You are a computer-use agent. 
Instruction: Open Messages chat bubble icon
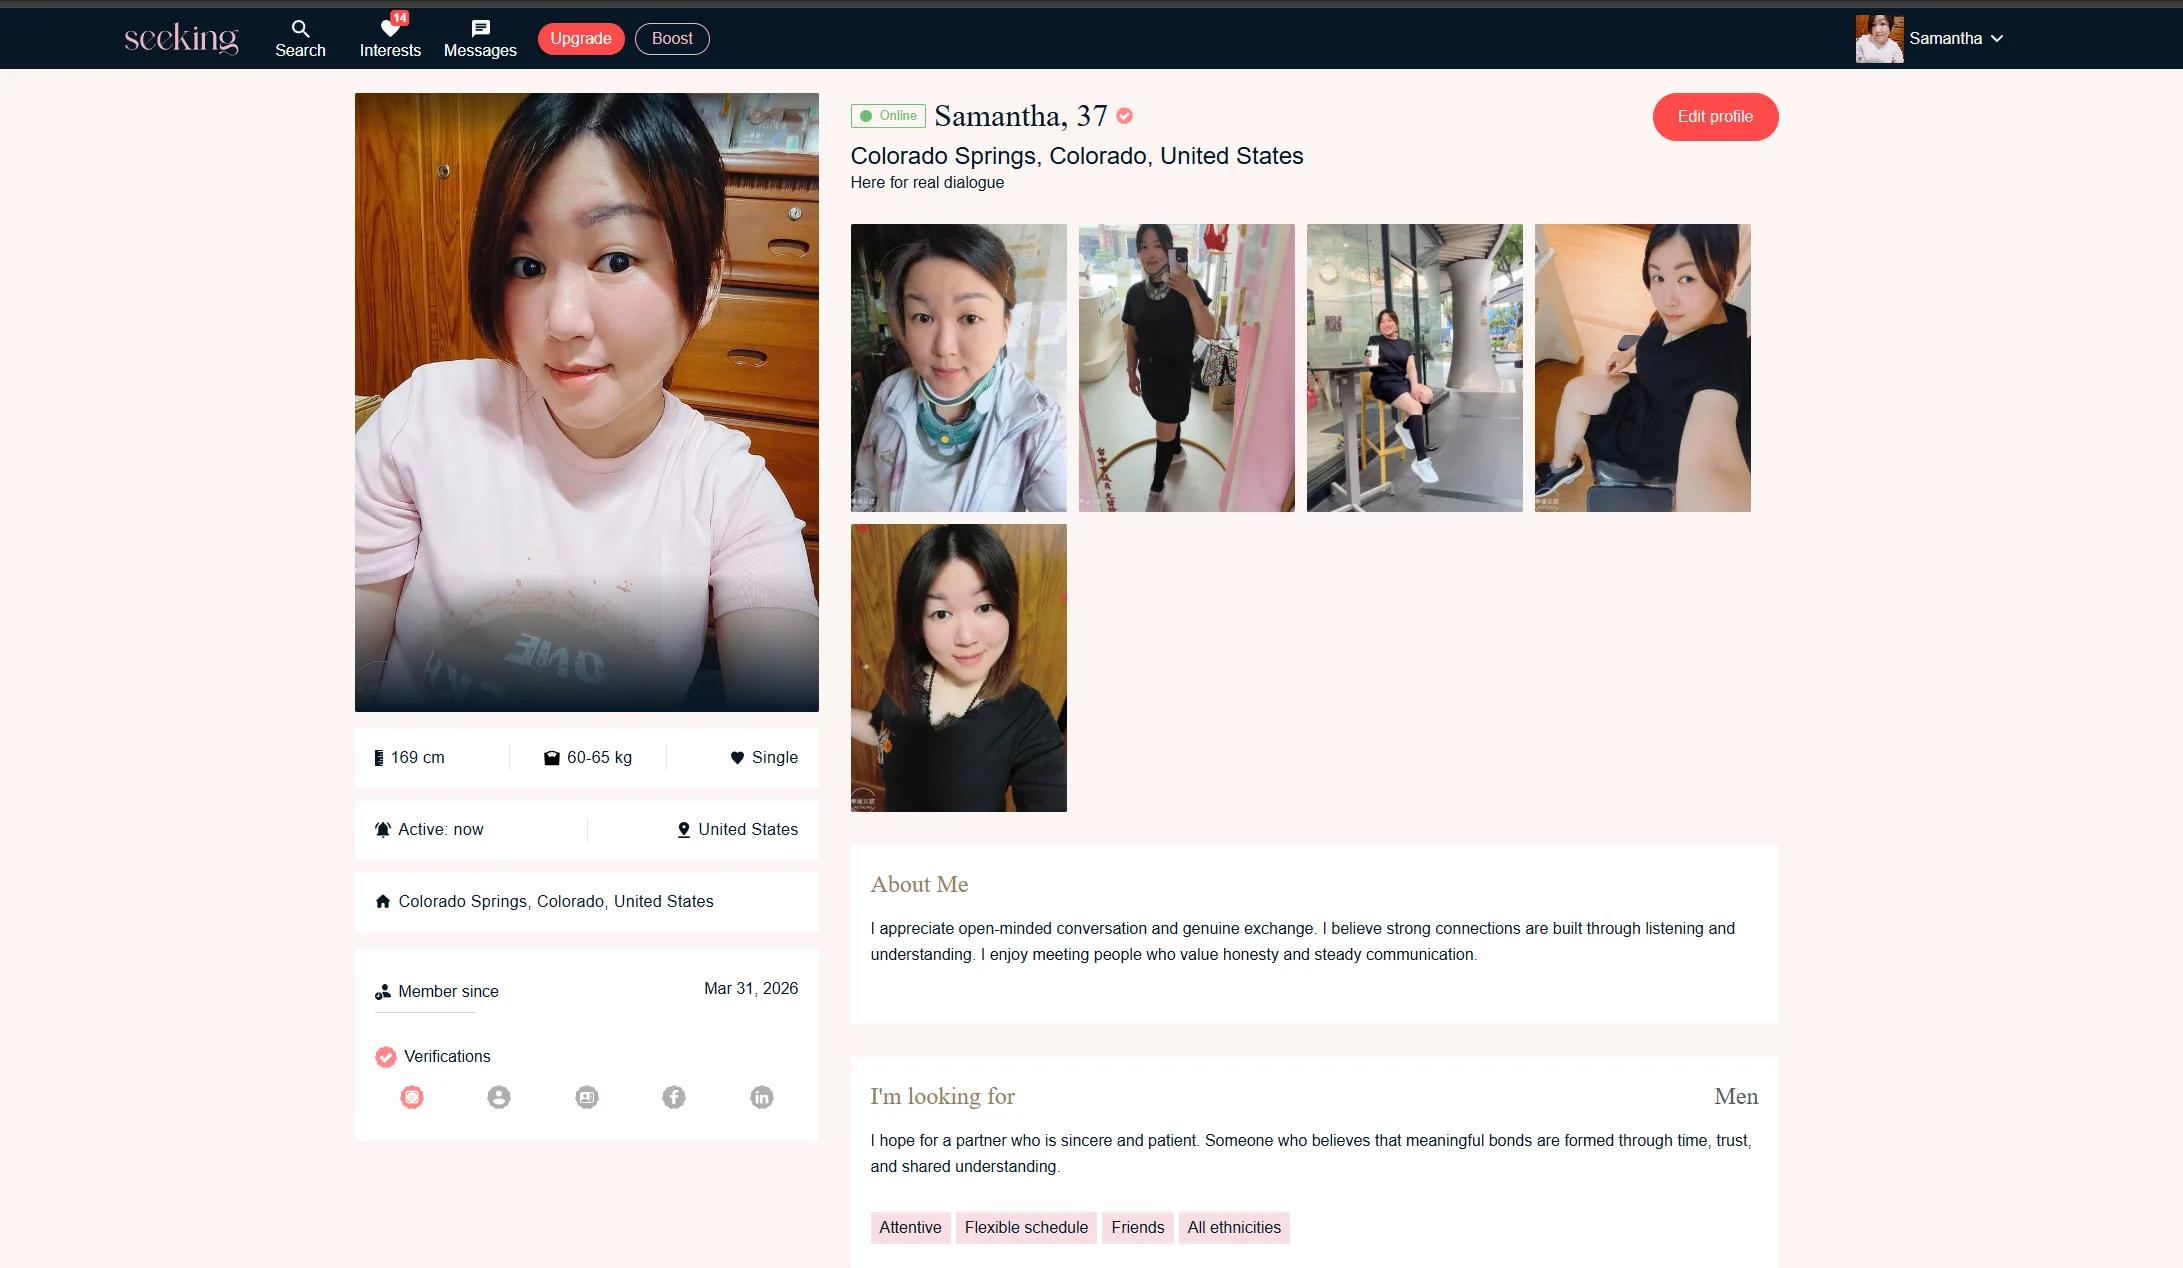click(x=480, y=29)
